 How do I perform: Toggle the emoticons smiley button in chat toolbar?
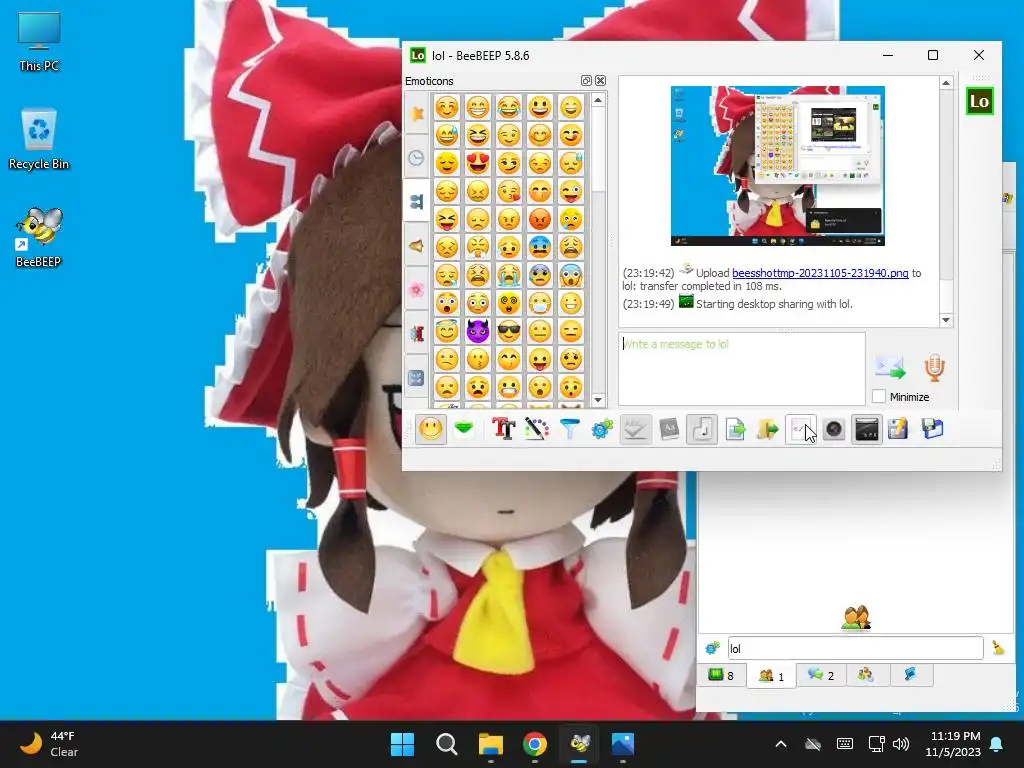pyautogui.click(x=430, y=429)
